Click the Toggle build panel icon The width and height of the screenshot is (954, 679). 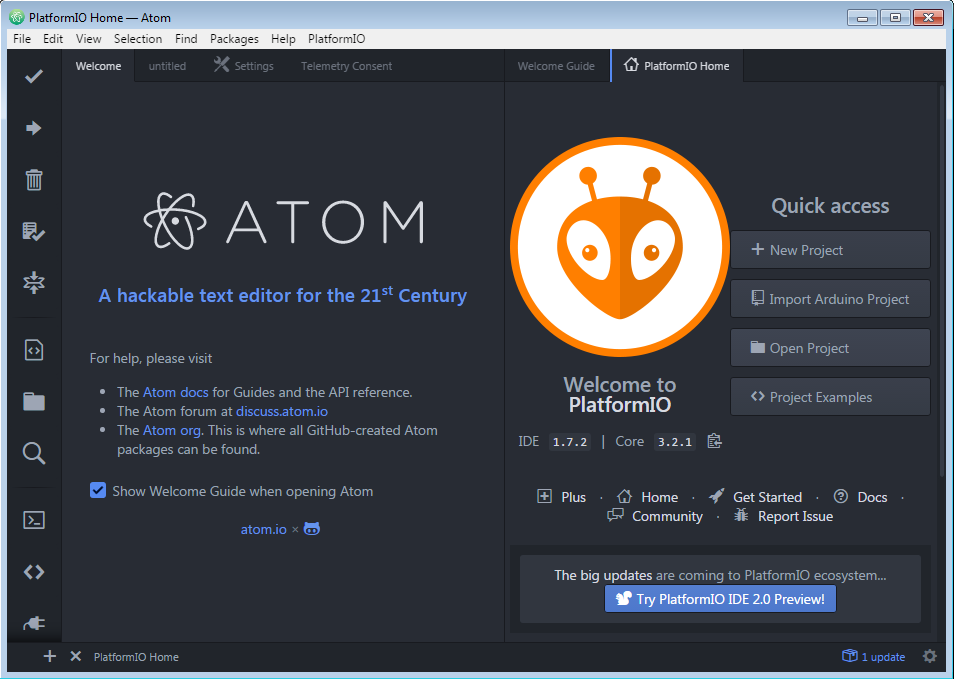point(33,282)
